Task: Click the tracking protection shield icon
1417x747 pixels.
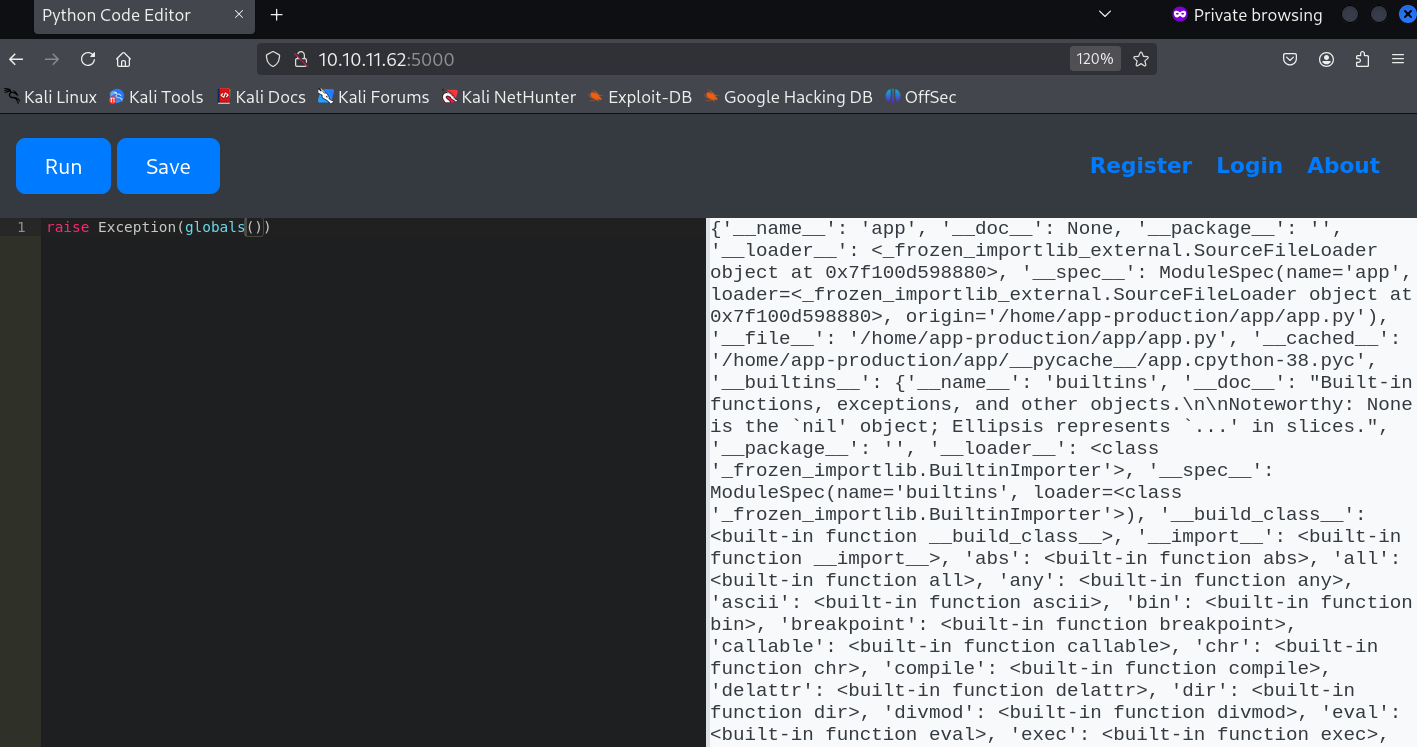Action: tap(273, 59)
